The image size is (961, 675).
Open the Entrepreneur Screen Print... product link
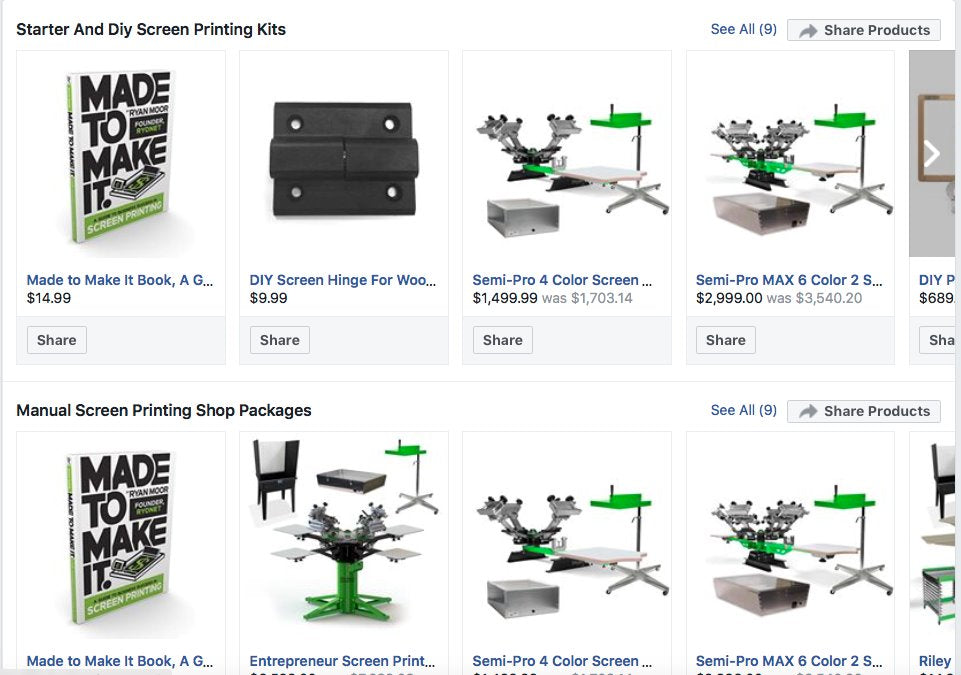coord(342,661)
